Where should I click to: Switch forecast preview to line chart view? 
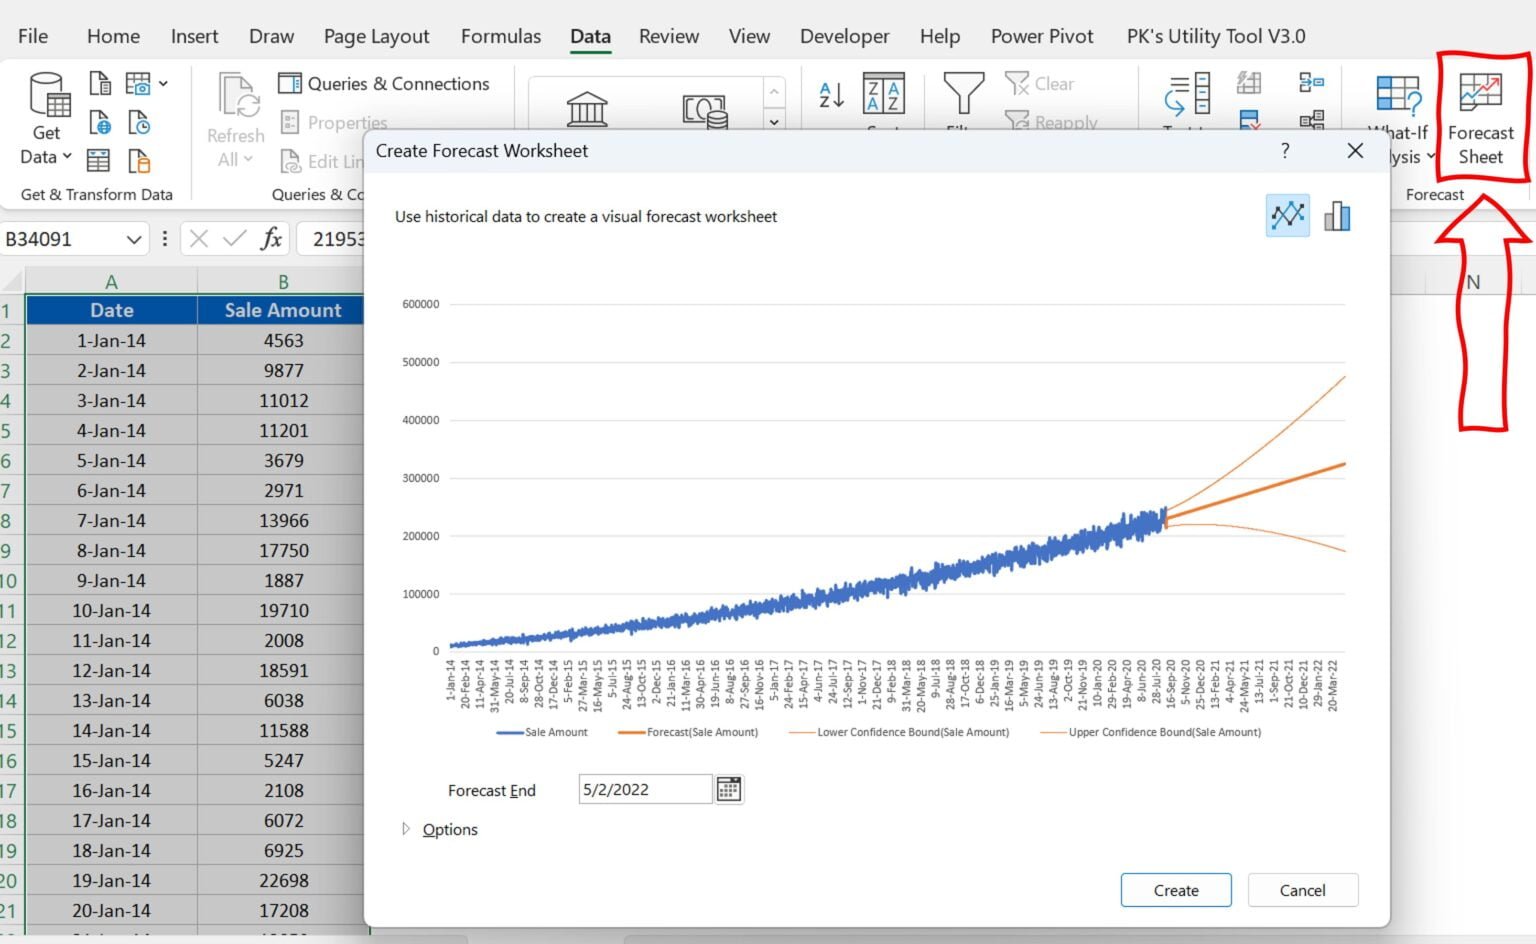[x=1288, y=216]
